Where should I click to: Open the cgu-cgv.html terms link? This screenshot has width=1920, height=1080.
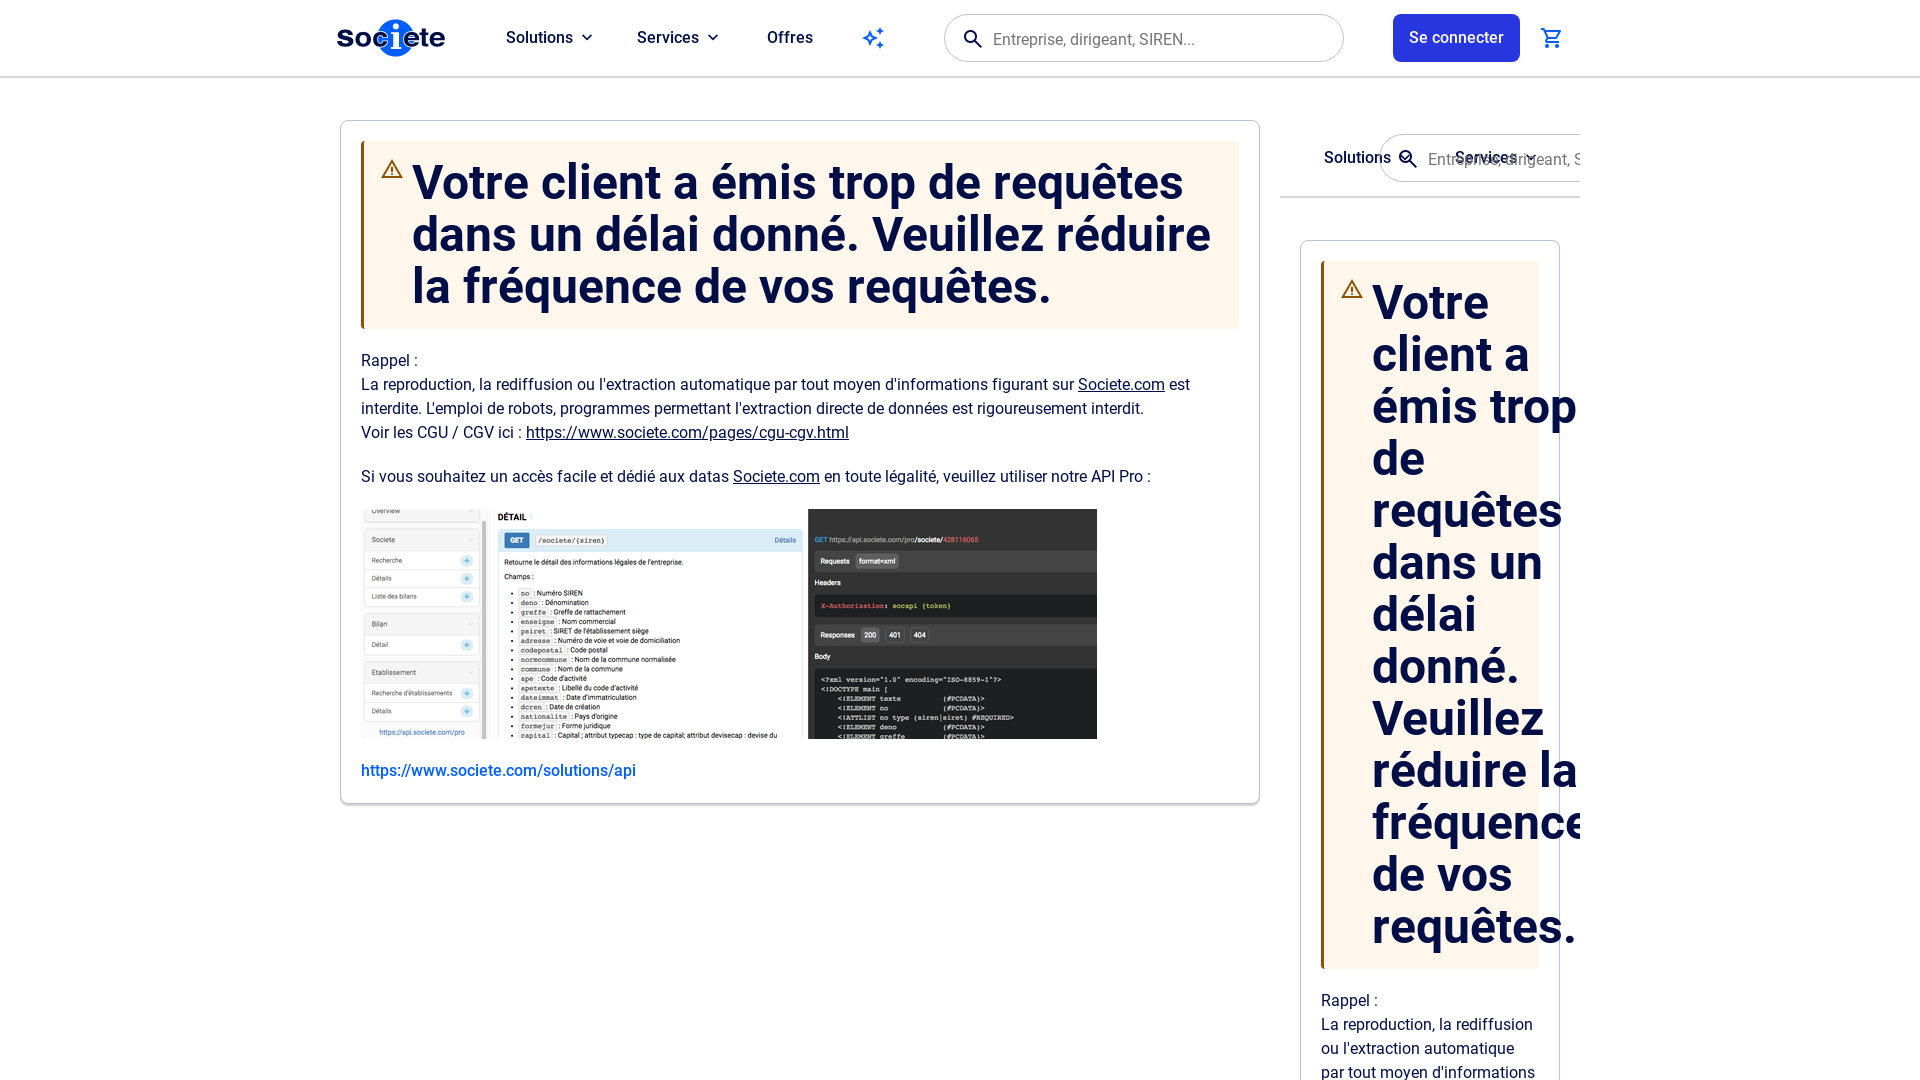point(687,433)
